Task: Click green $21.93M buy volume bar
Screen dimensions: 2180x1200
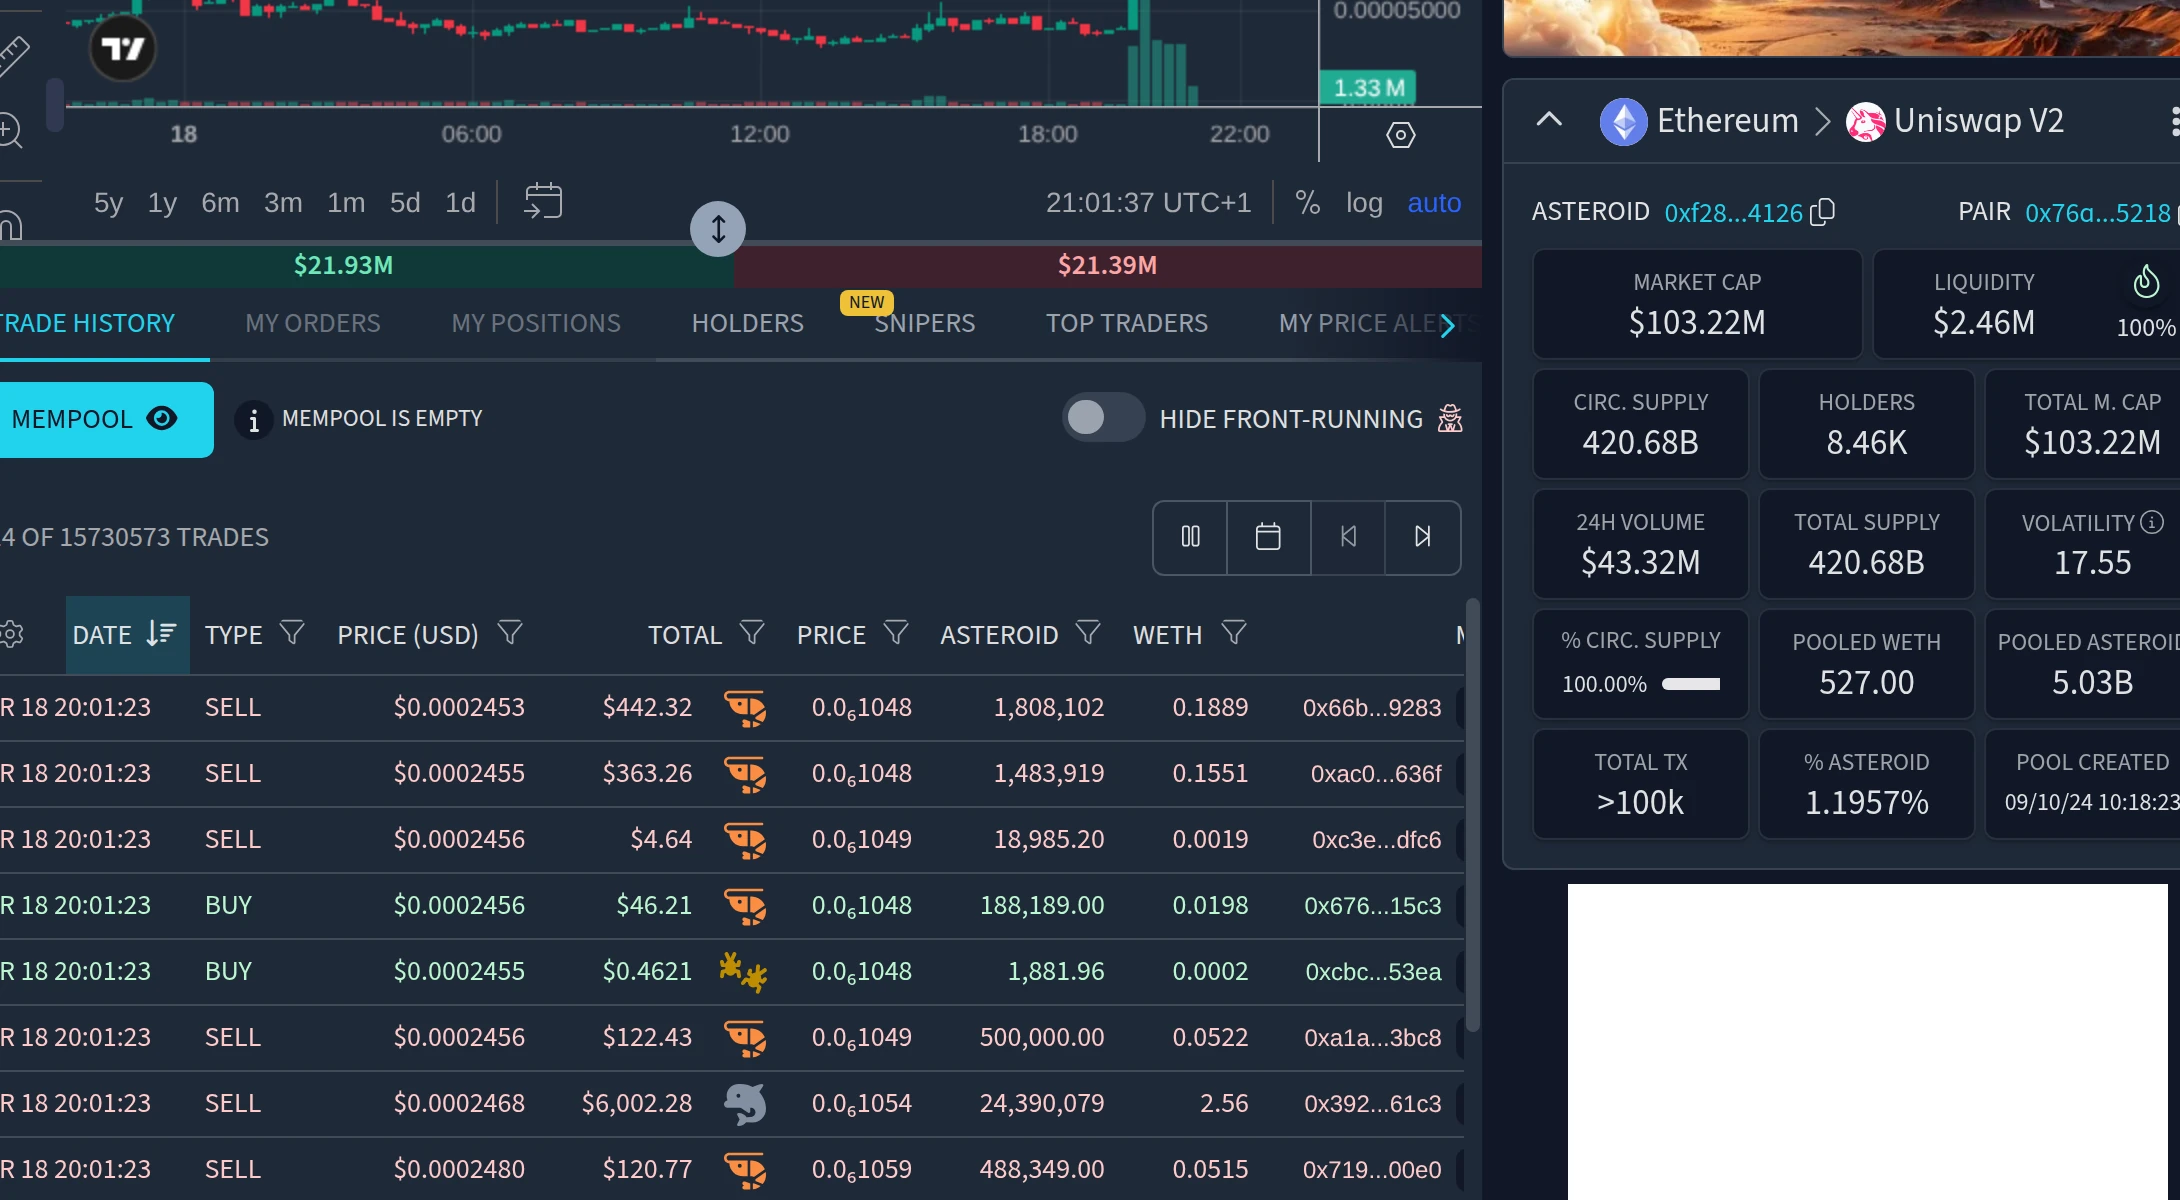Action: pos(366,265)
